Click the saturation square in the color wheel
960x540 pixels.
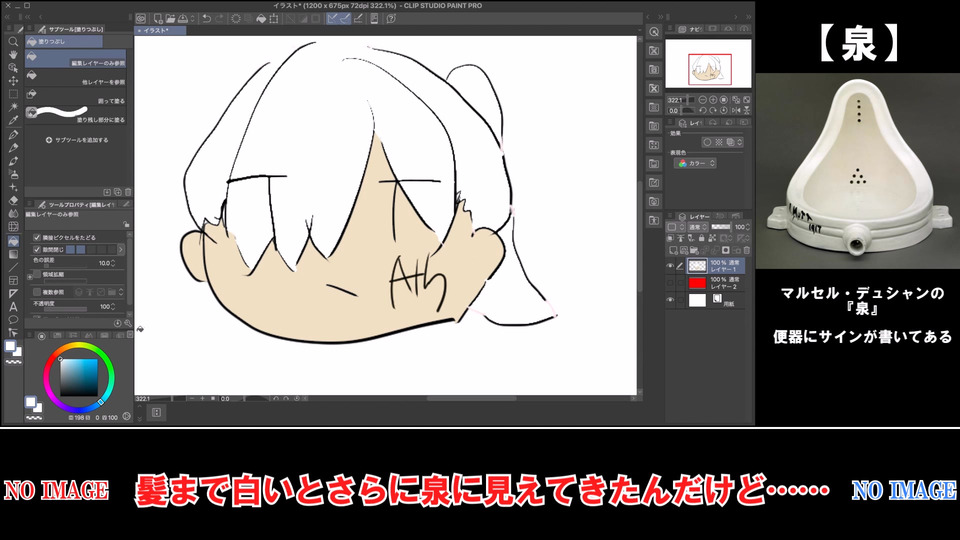click(79, 377)
